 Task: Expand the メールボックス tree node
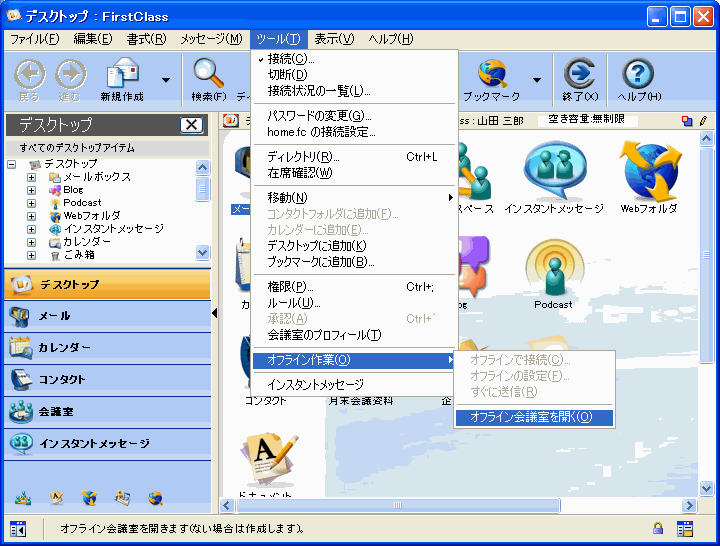point(31,177)
